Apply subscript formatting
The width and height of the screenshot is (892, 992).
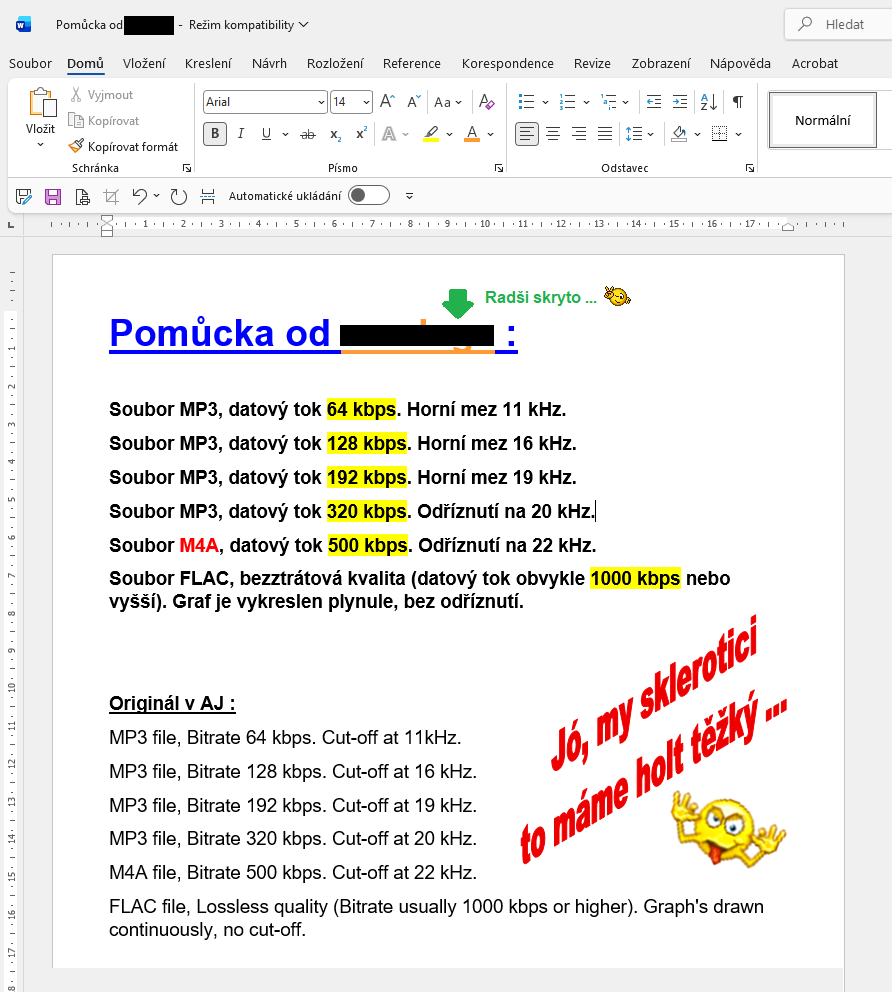(335, 134)
